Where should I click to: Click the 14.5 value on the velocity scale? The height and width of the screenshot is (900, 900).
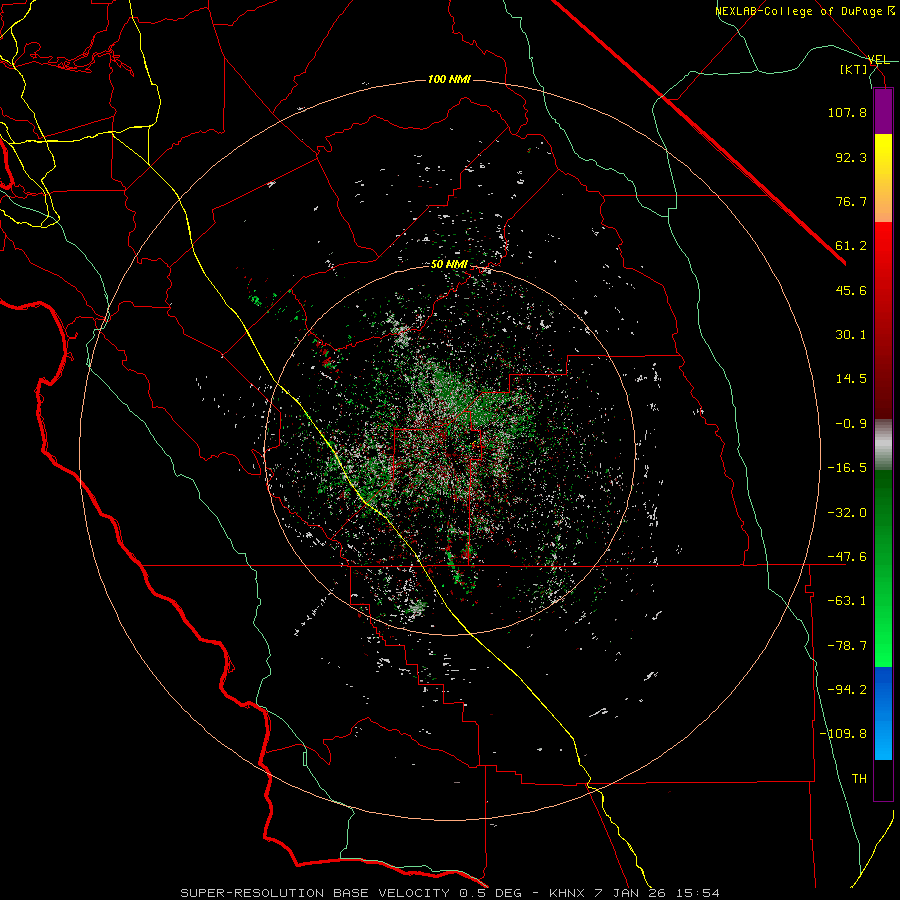tap(851, 379)
